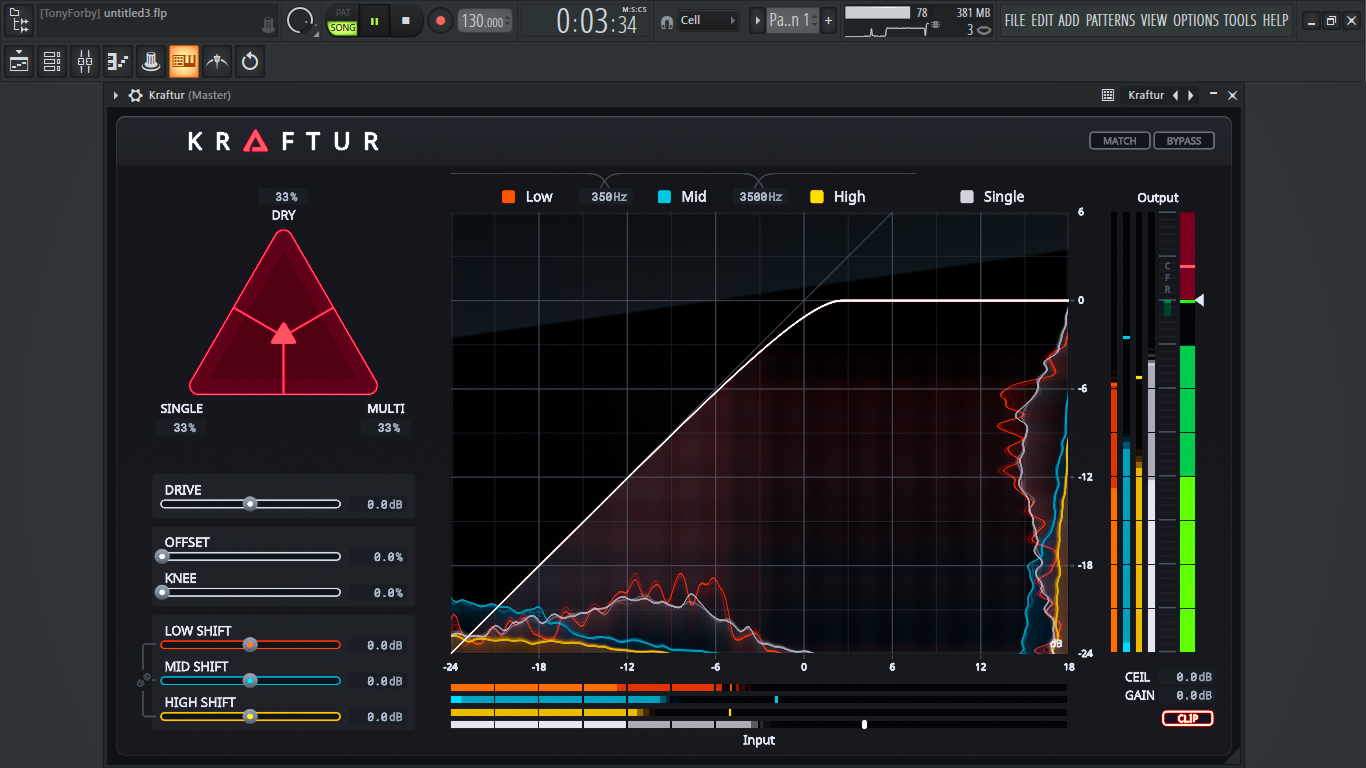Click the snap magnet icon
This screenshot has height=768, width=1366.
[666, 21]
